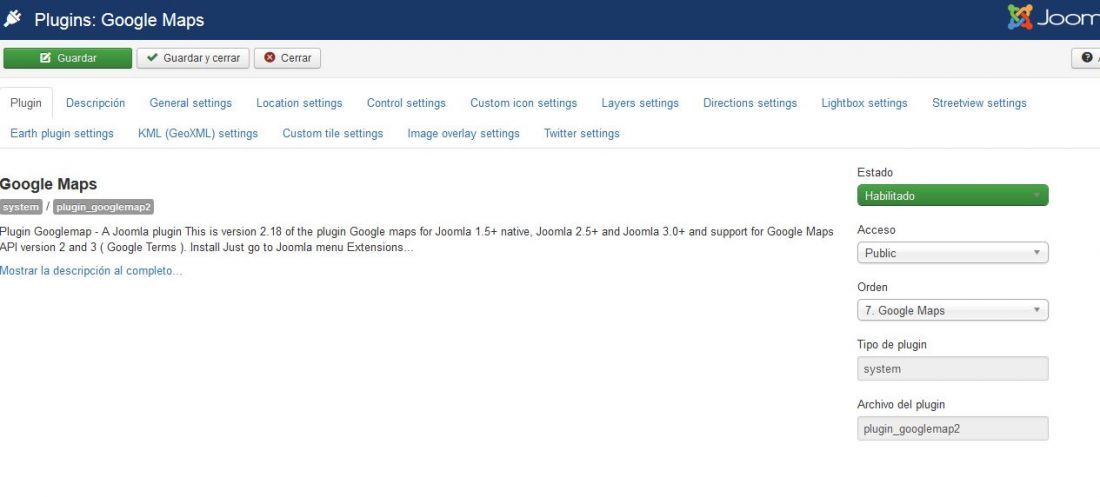1100x497 pixels.
Task: Open the Estado Habilitado dropdown
Action: pyautogui.click(x=952, y=195)
